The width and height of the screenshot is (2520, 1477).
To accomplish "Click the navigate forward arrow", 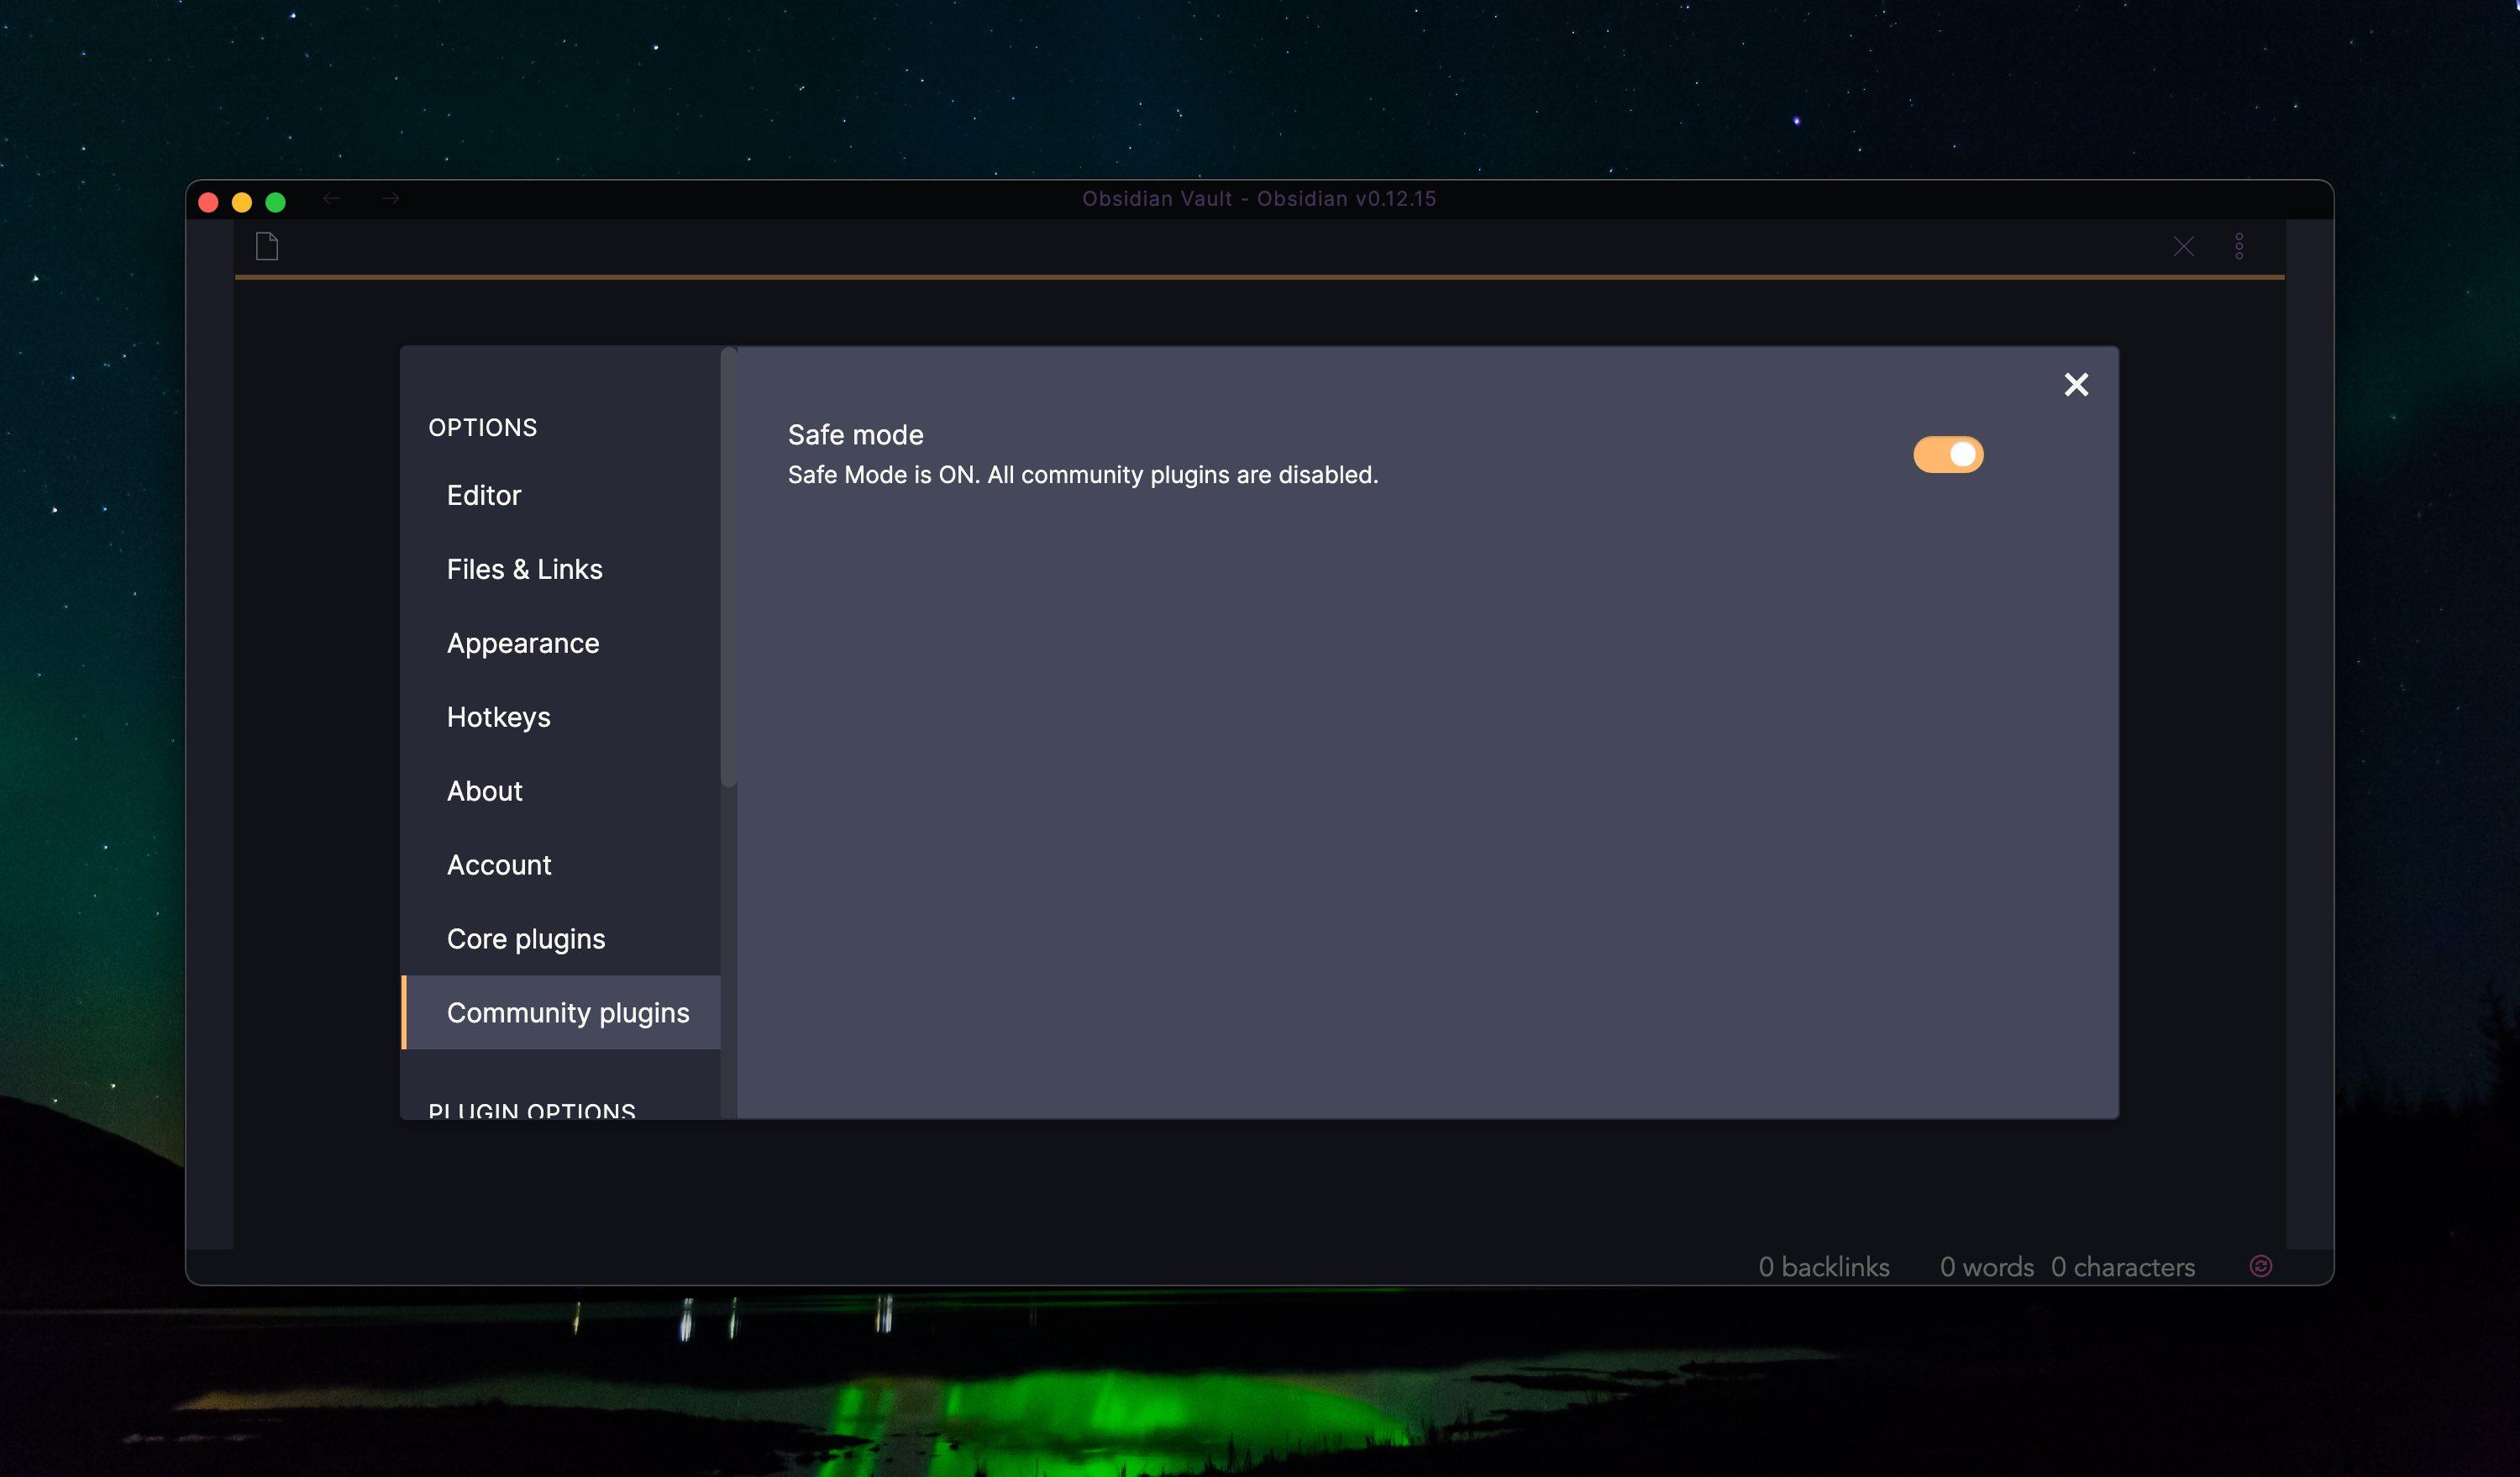I will click(390, 199).
